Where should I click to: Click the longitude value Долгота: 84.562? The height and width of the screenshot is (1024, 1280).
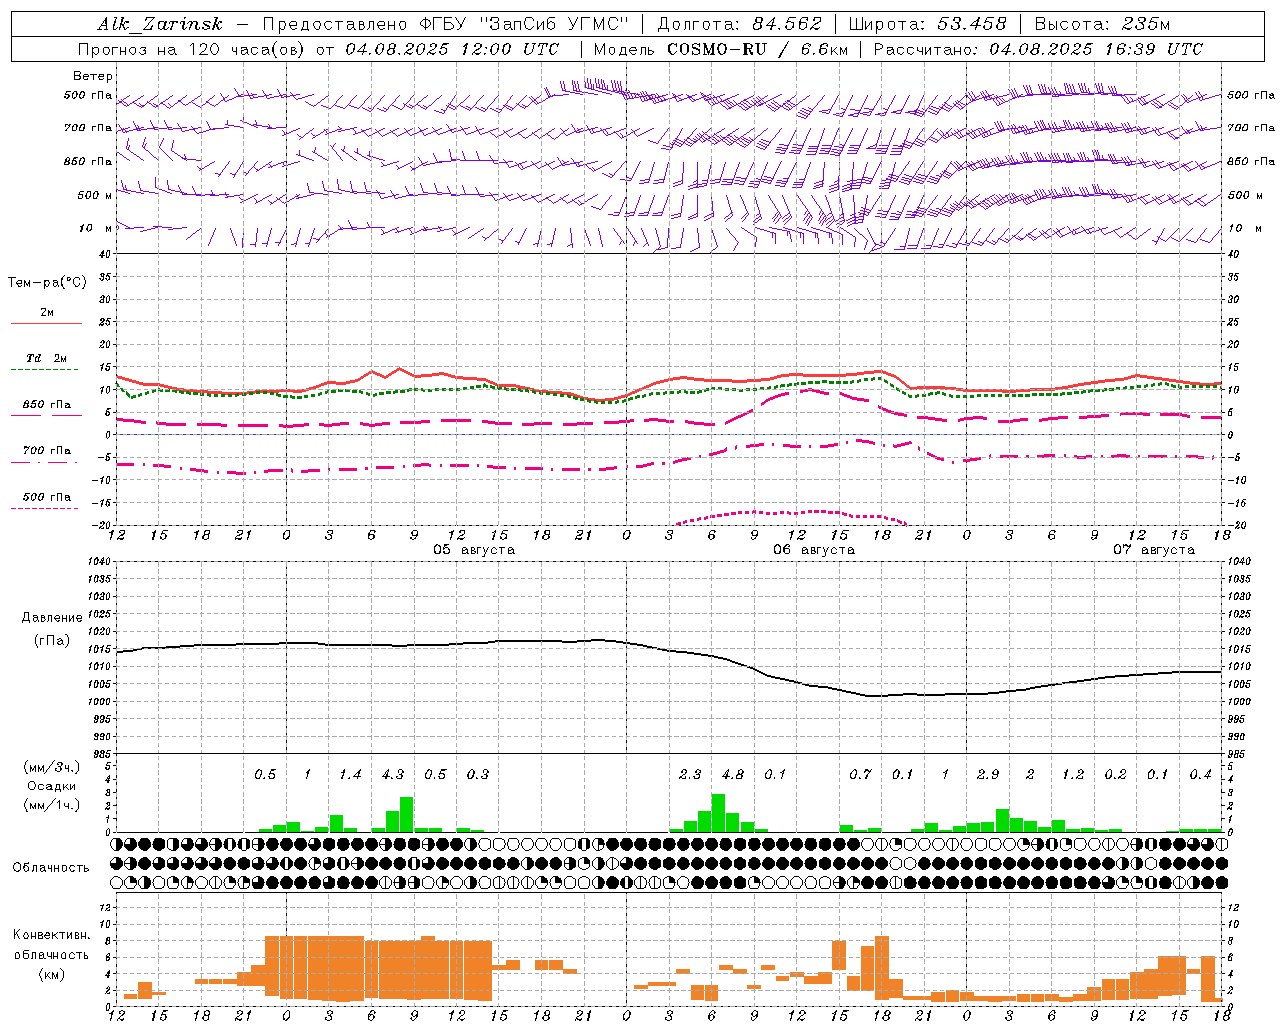click(739, 24)
